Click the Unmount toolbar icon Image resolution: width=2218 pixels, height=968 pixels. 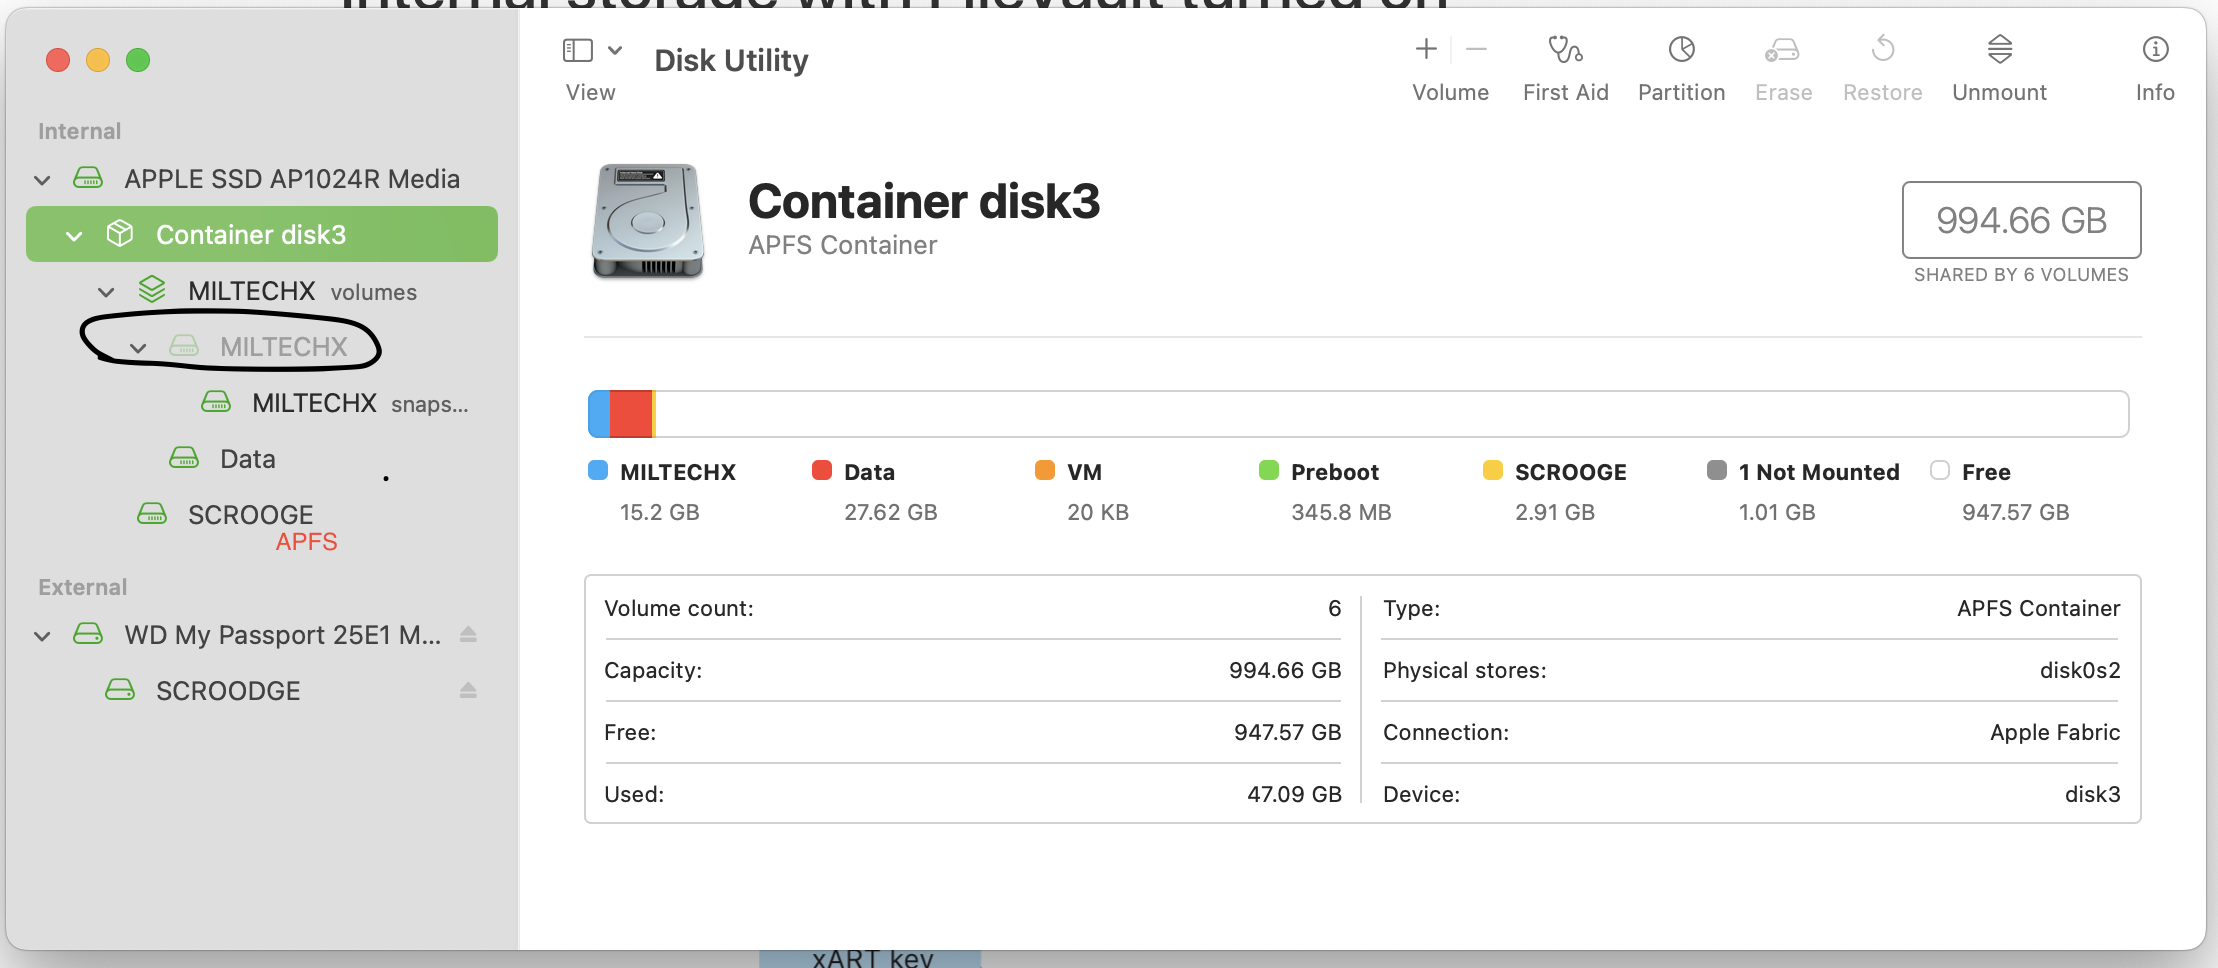(x=1999, y=50)
